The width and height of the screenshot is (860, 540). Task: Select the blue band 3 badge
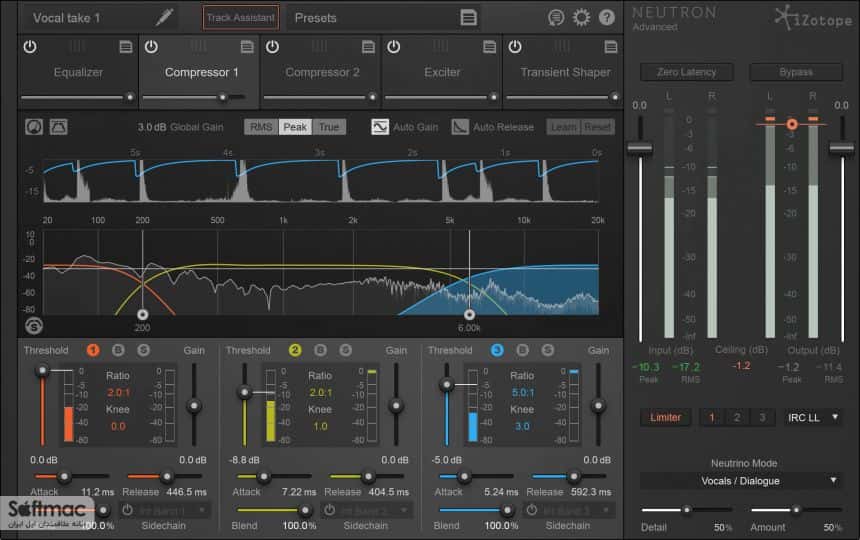497,350
